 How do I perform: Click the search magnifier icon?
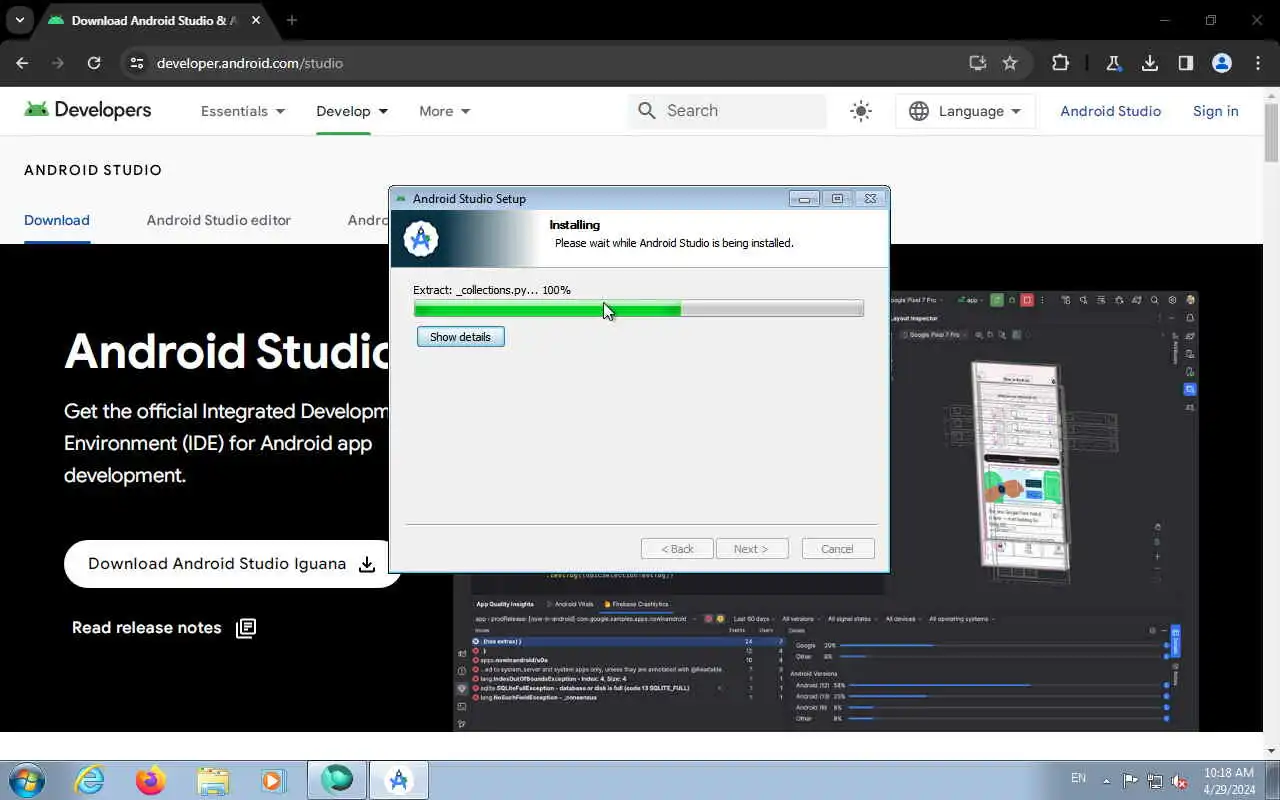coord(647,111)
